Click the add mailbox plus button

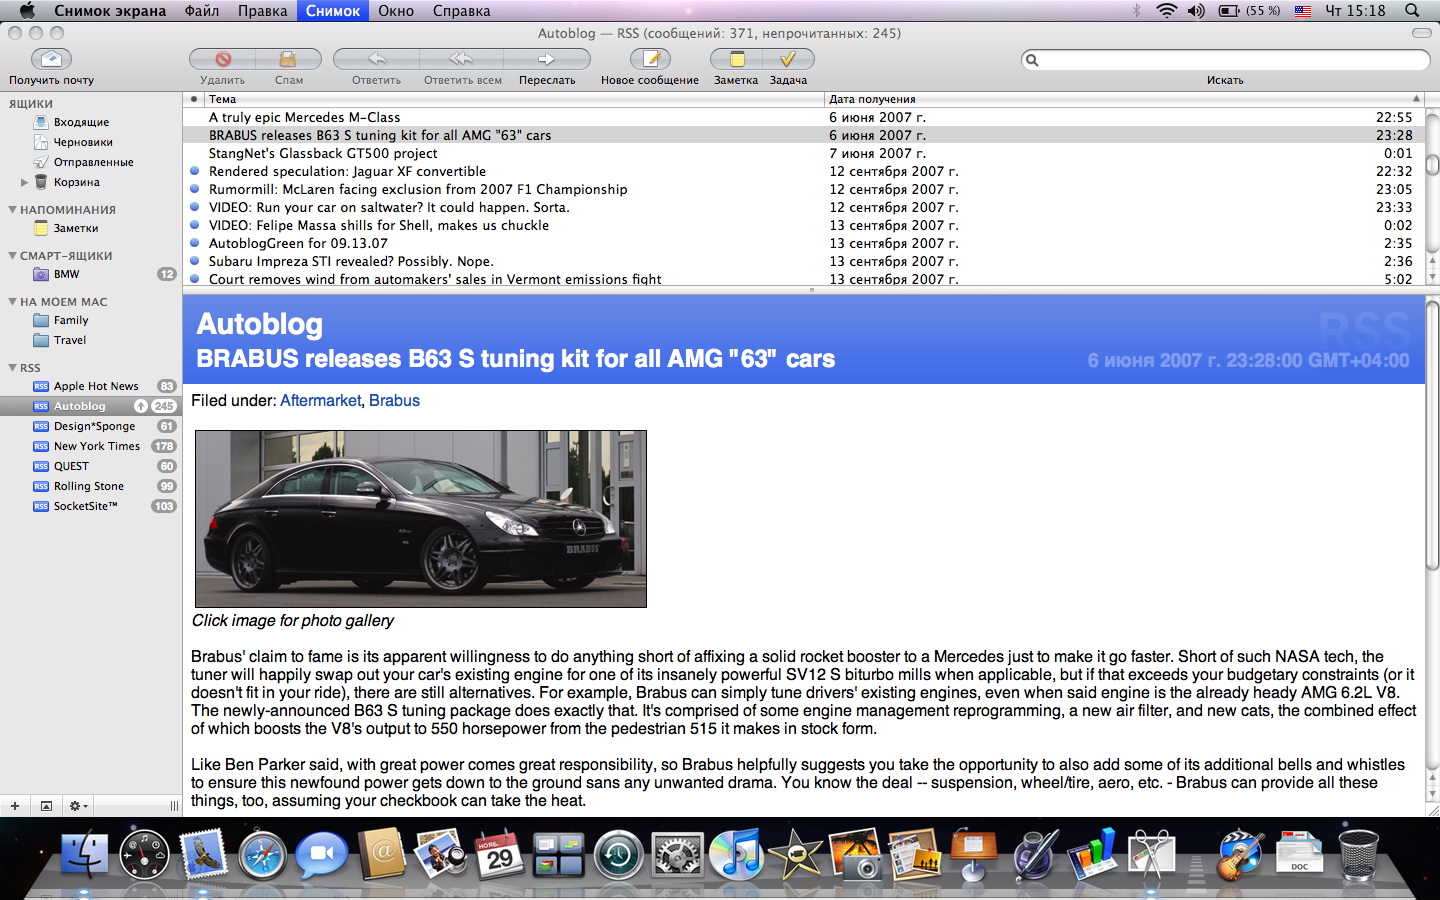15,806
